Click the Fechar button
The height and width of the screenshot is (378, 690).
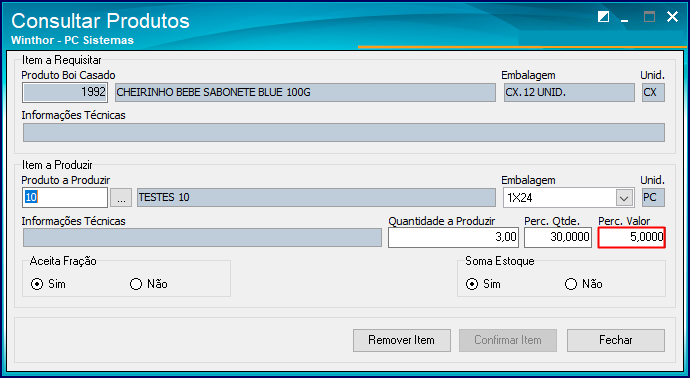616,340
